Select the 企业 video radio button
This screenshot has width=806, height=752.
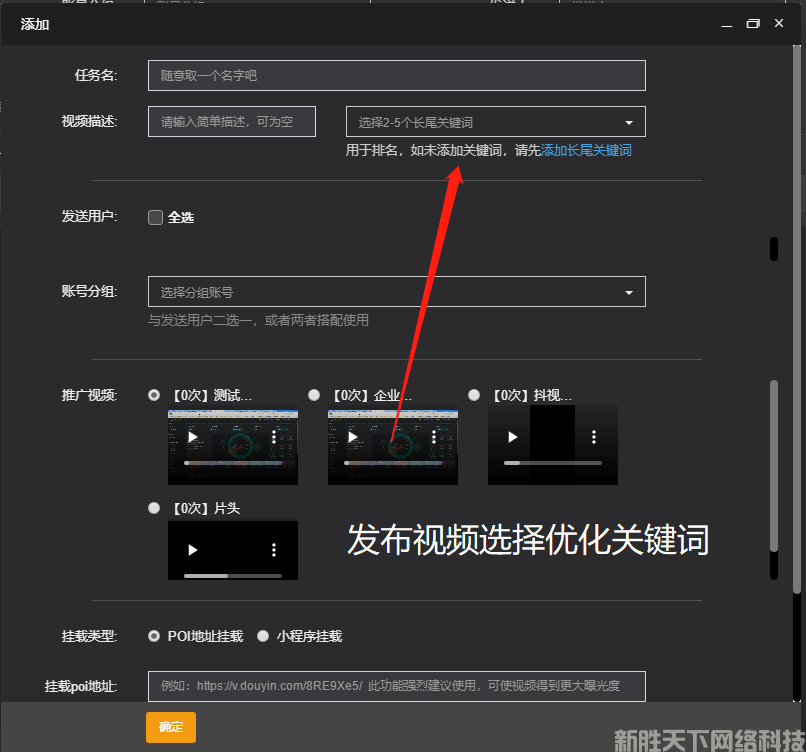point(314,395)
